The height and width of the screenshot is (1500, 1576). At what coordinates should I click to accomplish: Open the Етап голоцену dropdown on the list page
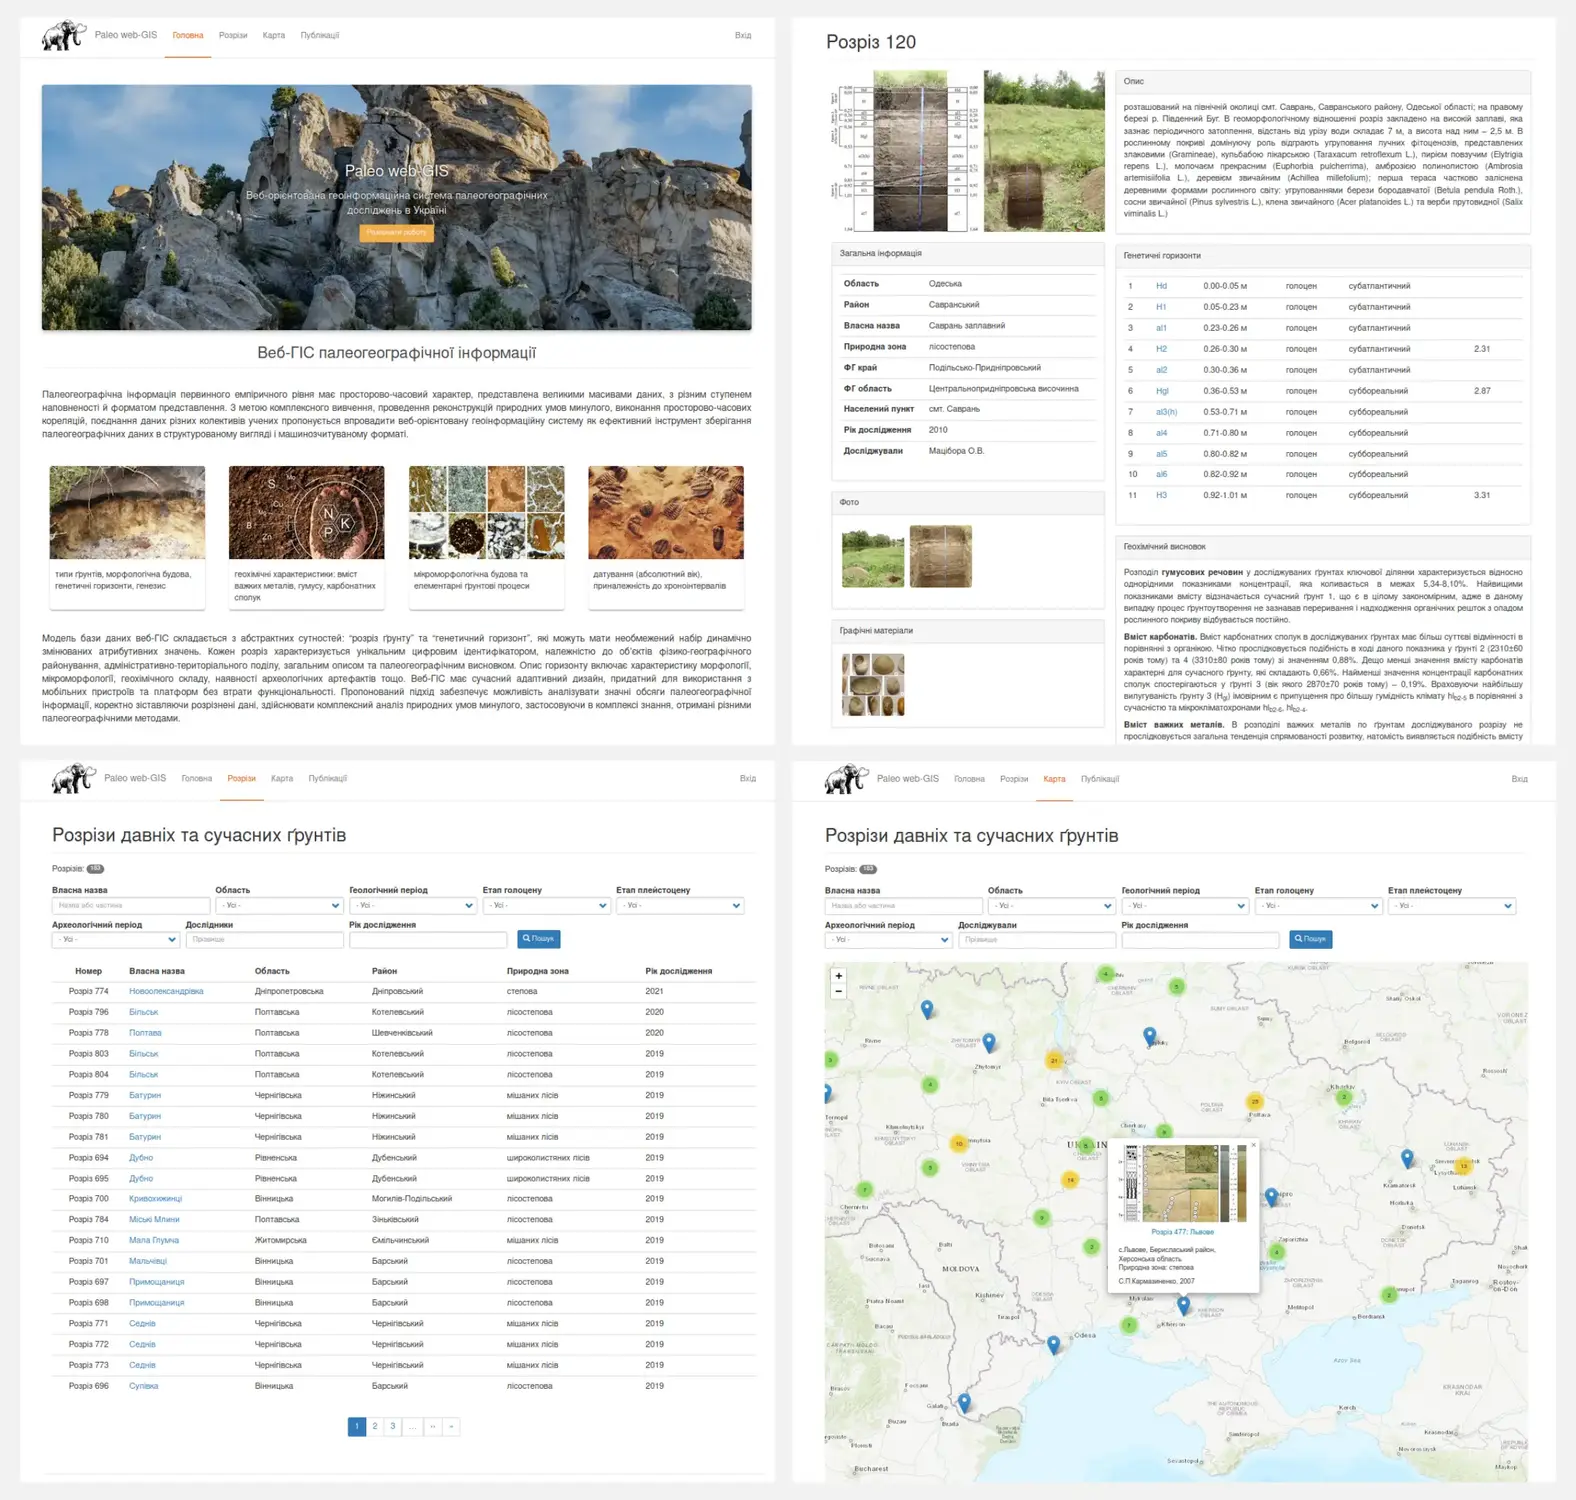(546, 906)
